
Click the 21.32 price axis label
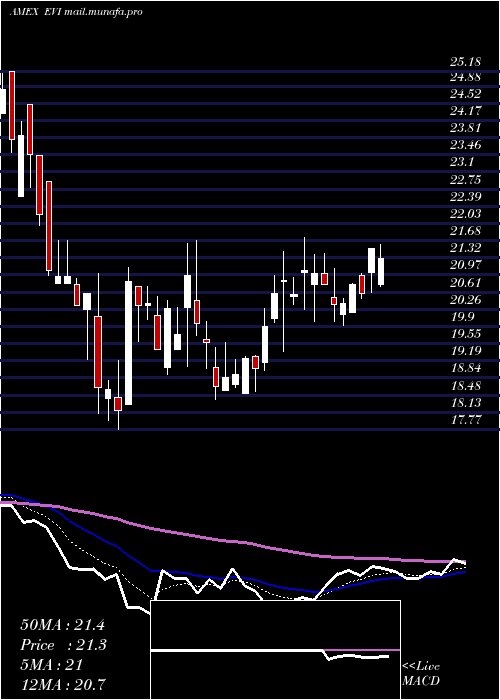[465, 248]
